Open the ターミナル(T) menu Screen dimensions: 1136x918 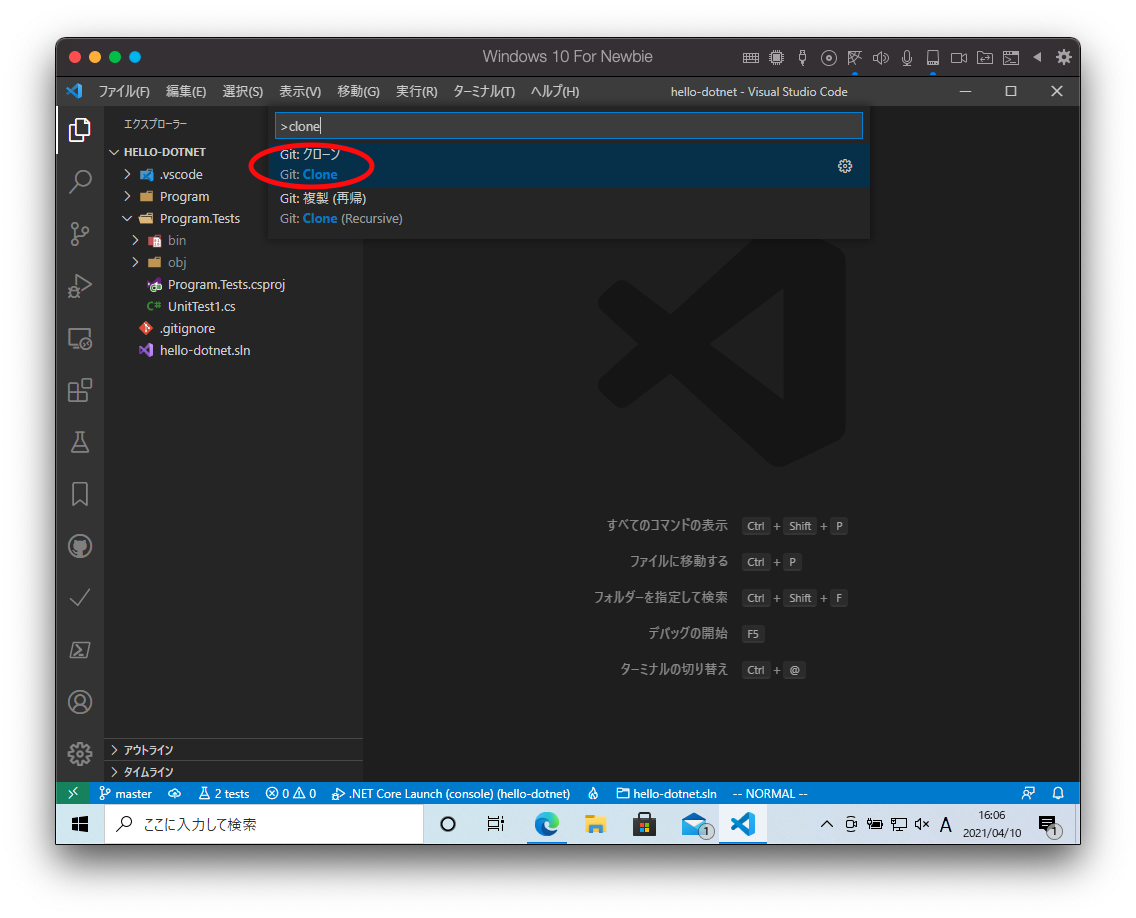[484, 91]
